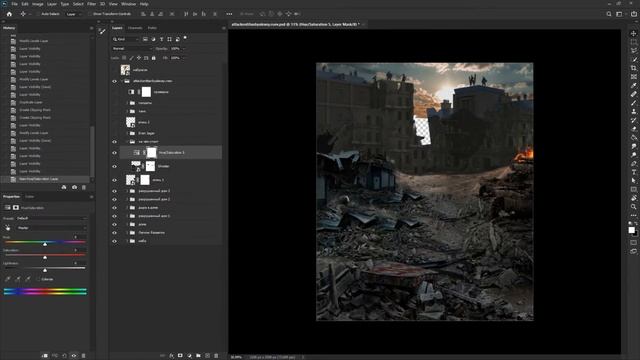Switch to the Channels tab

(135, 28)
